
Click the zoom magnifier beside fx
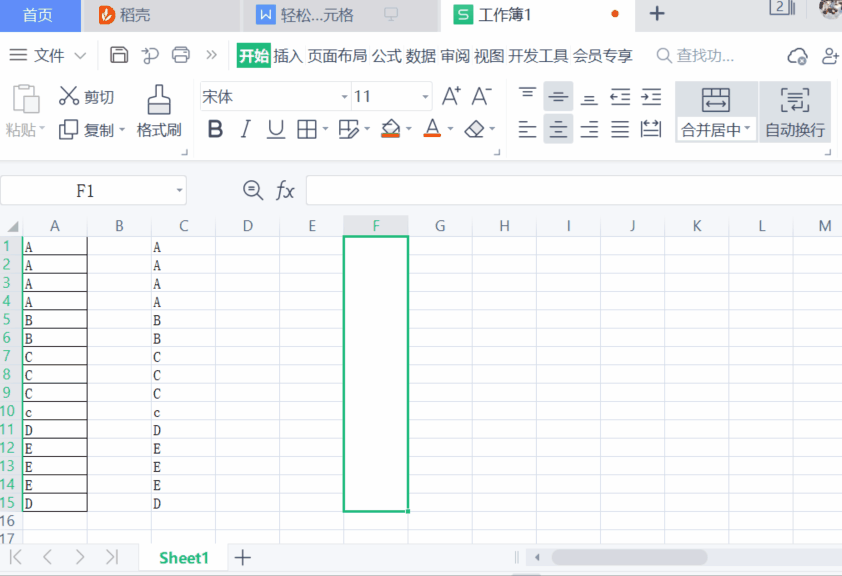pyautogui.click(x=254, y=190)
